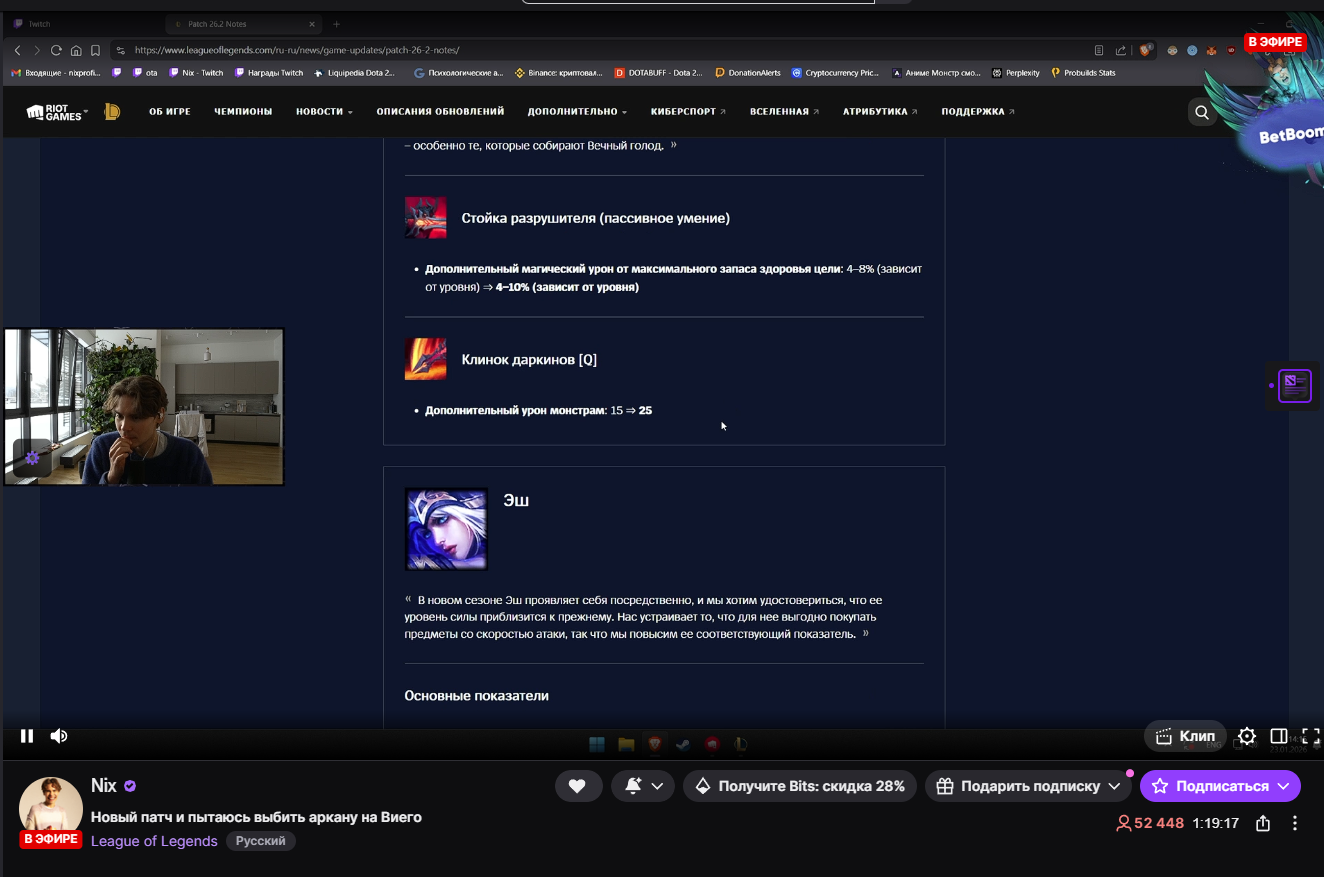The width and height of the screenshot is (1324, 877).
Task: Open the Подарить подписку dropdown
Action: [1028, 786]
